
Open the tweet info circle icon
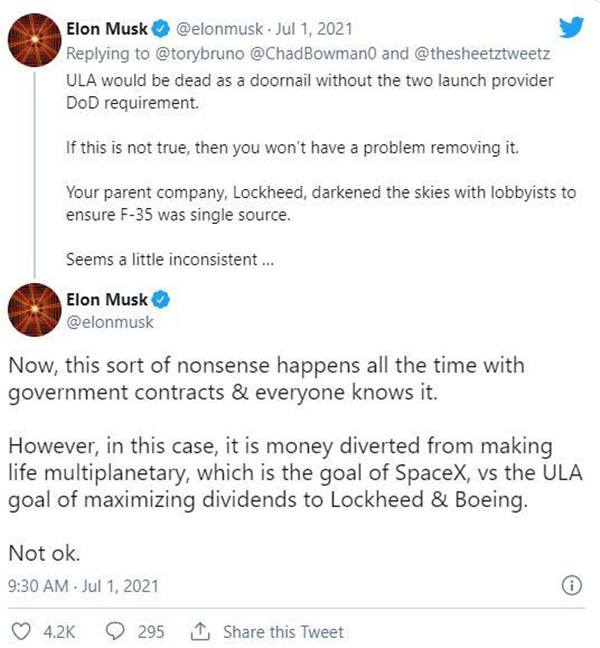(x=572, y=586)
